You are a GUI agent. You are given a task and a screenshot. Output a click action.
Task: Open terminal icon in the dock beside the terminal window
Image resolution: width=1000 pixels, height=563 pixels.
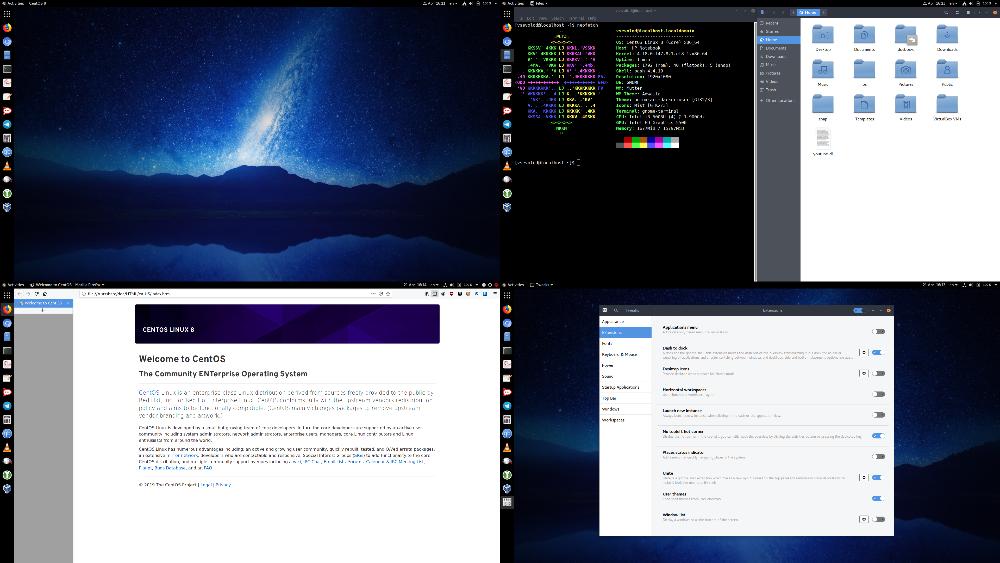point(507,69)
